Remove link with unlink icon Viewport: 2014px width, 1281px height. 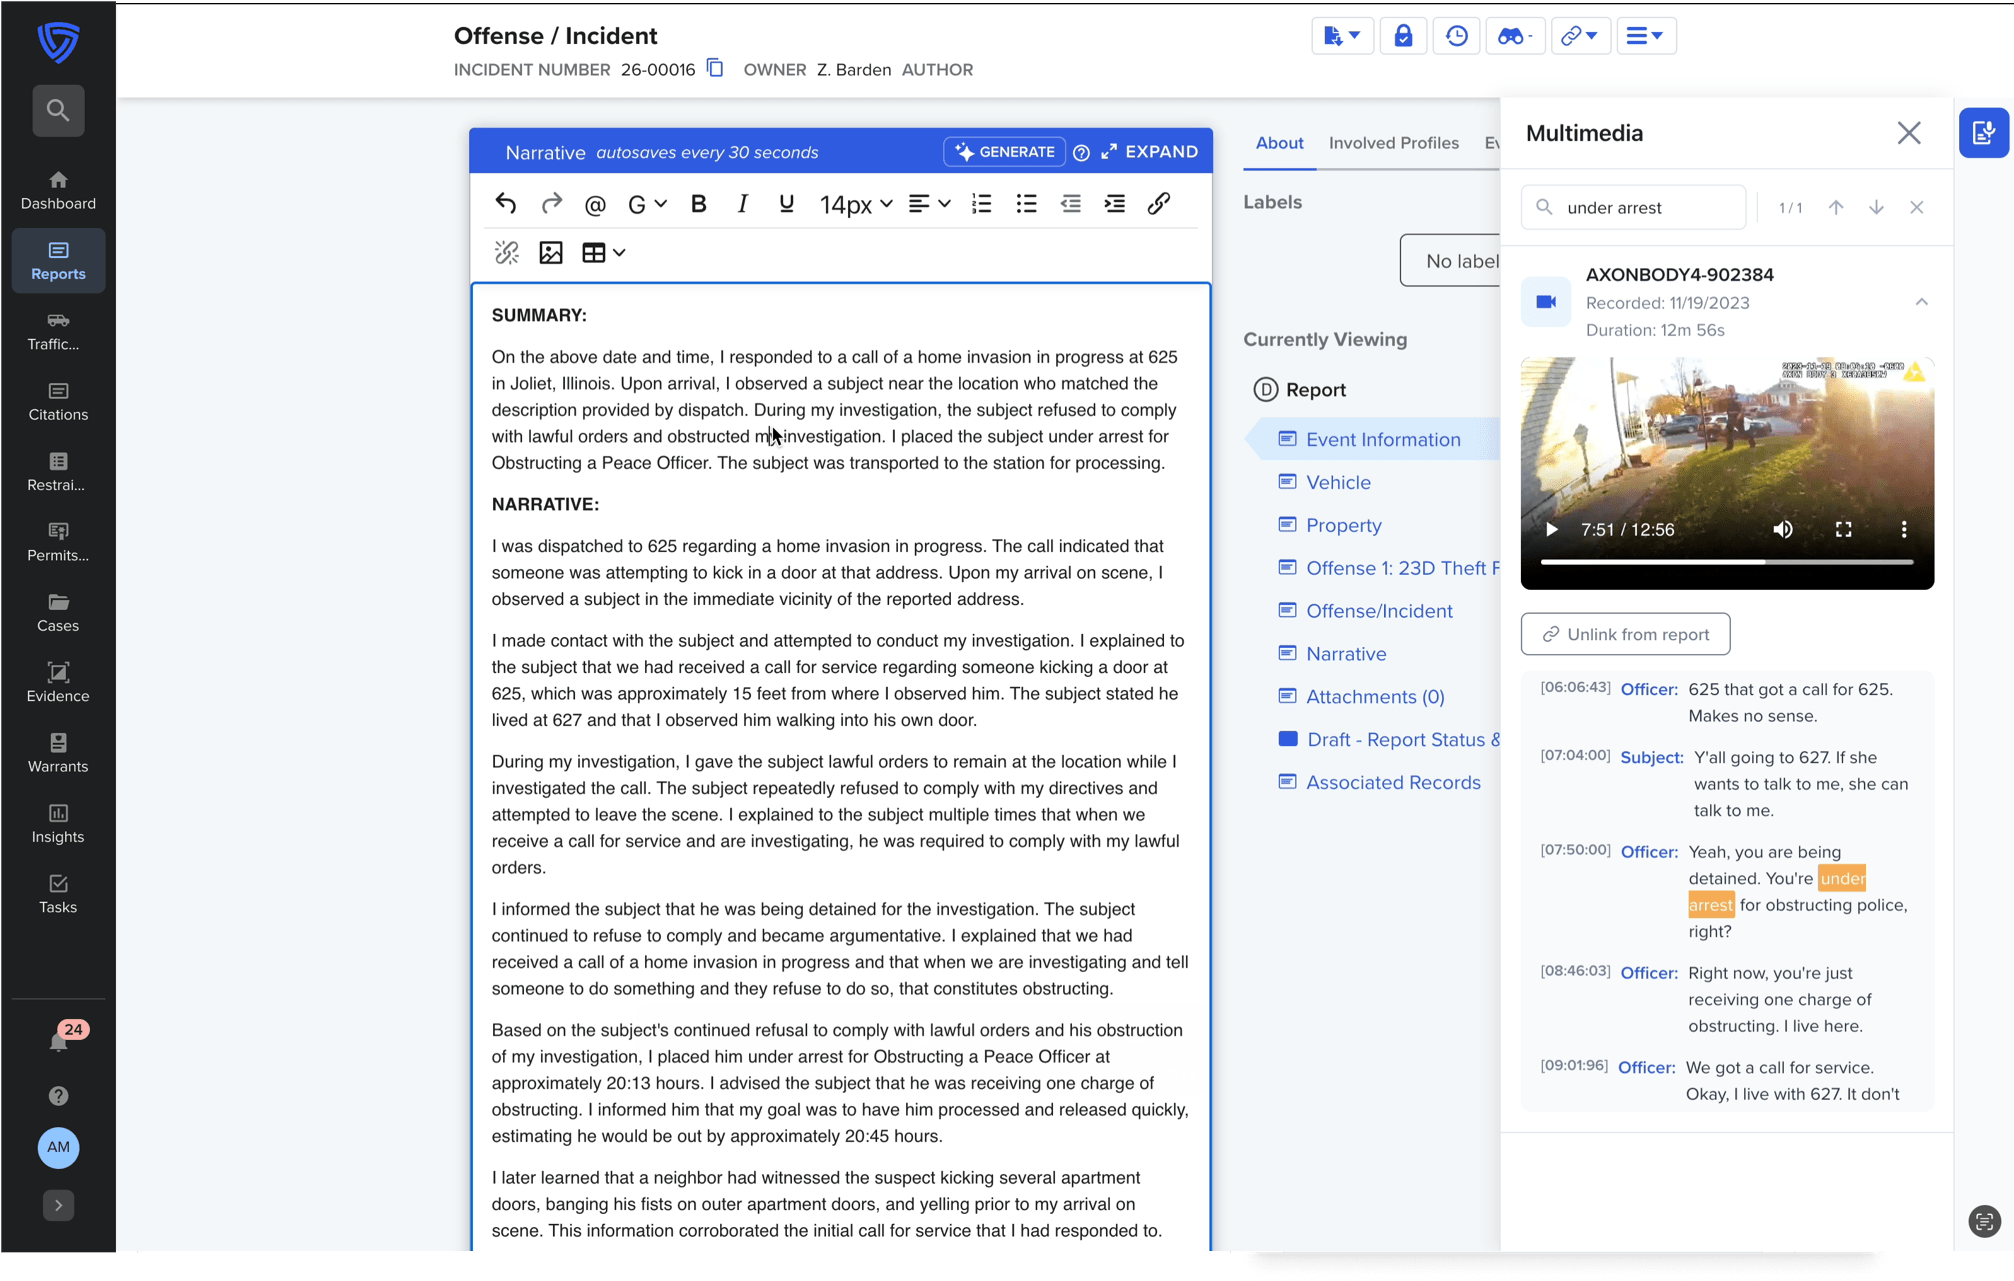(x=507, y=253)
